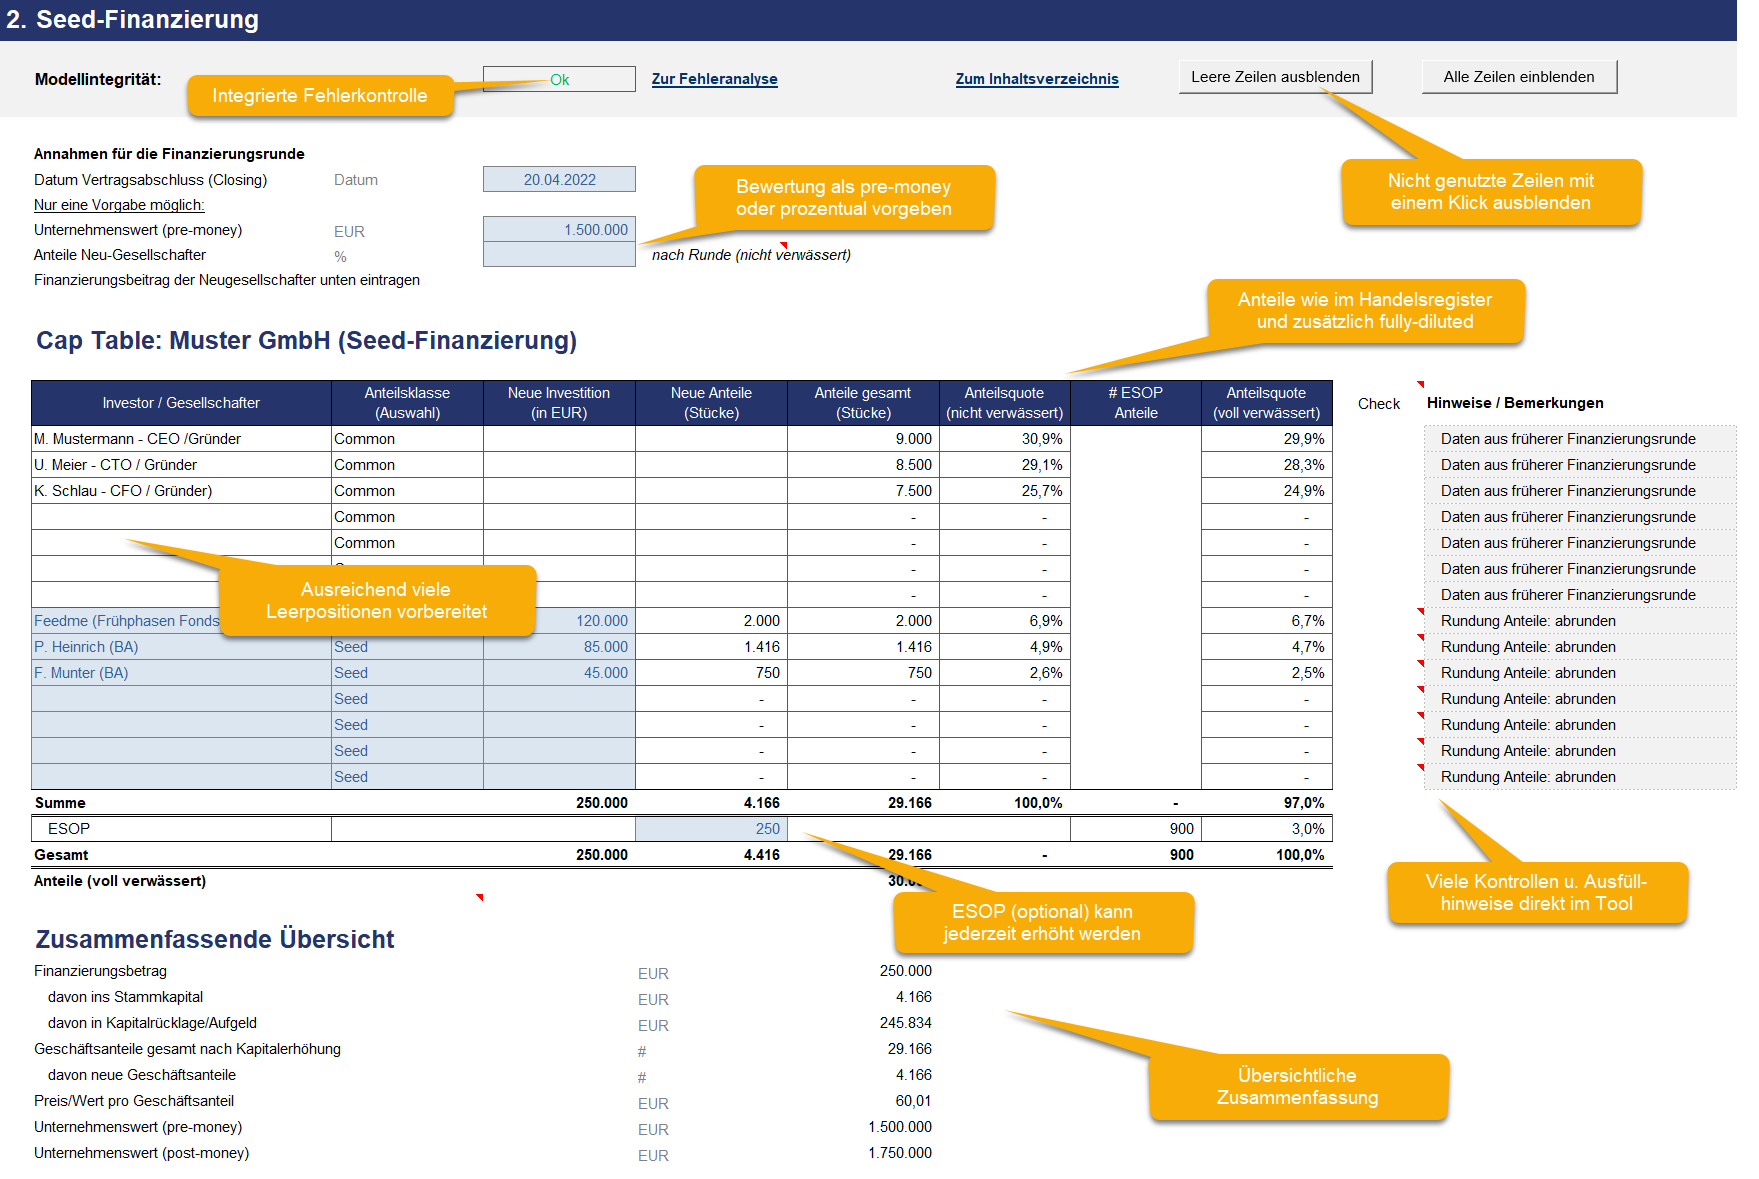Click the empty Anteile Neu-Gesellschafter percent field
This screenshot has height=1179, width=1759.
click(559, 255)
